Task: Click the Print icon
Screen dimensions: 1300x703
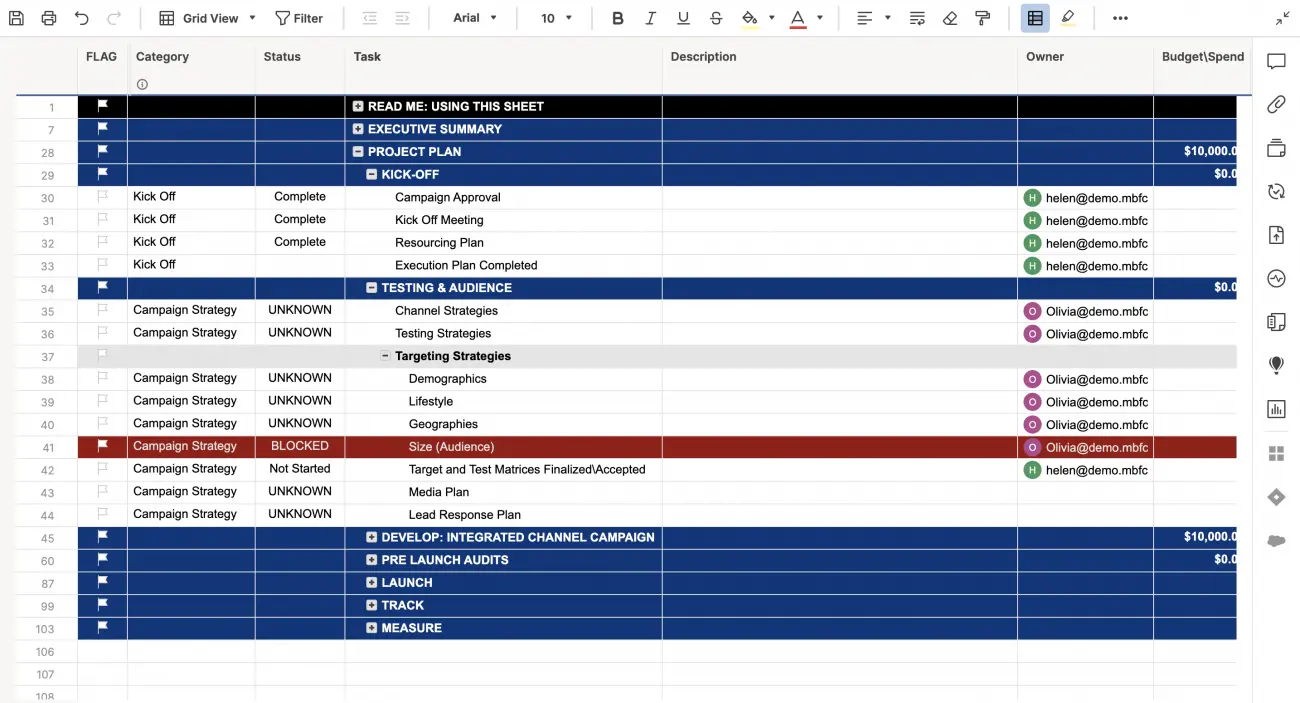Action: pos(46,17)
